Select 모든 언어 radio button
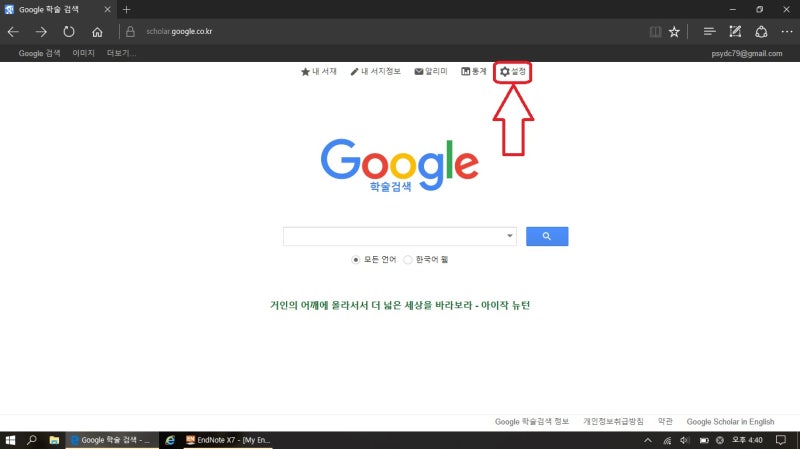The image size is (800, 449). tap(356, 260)
